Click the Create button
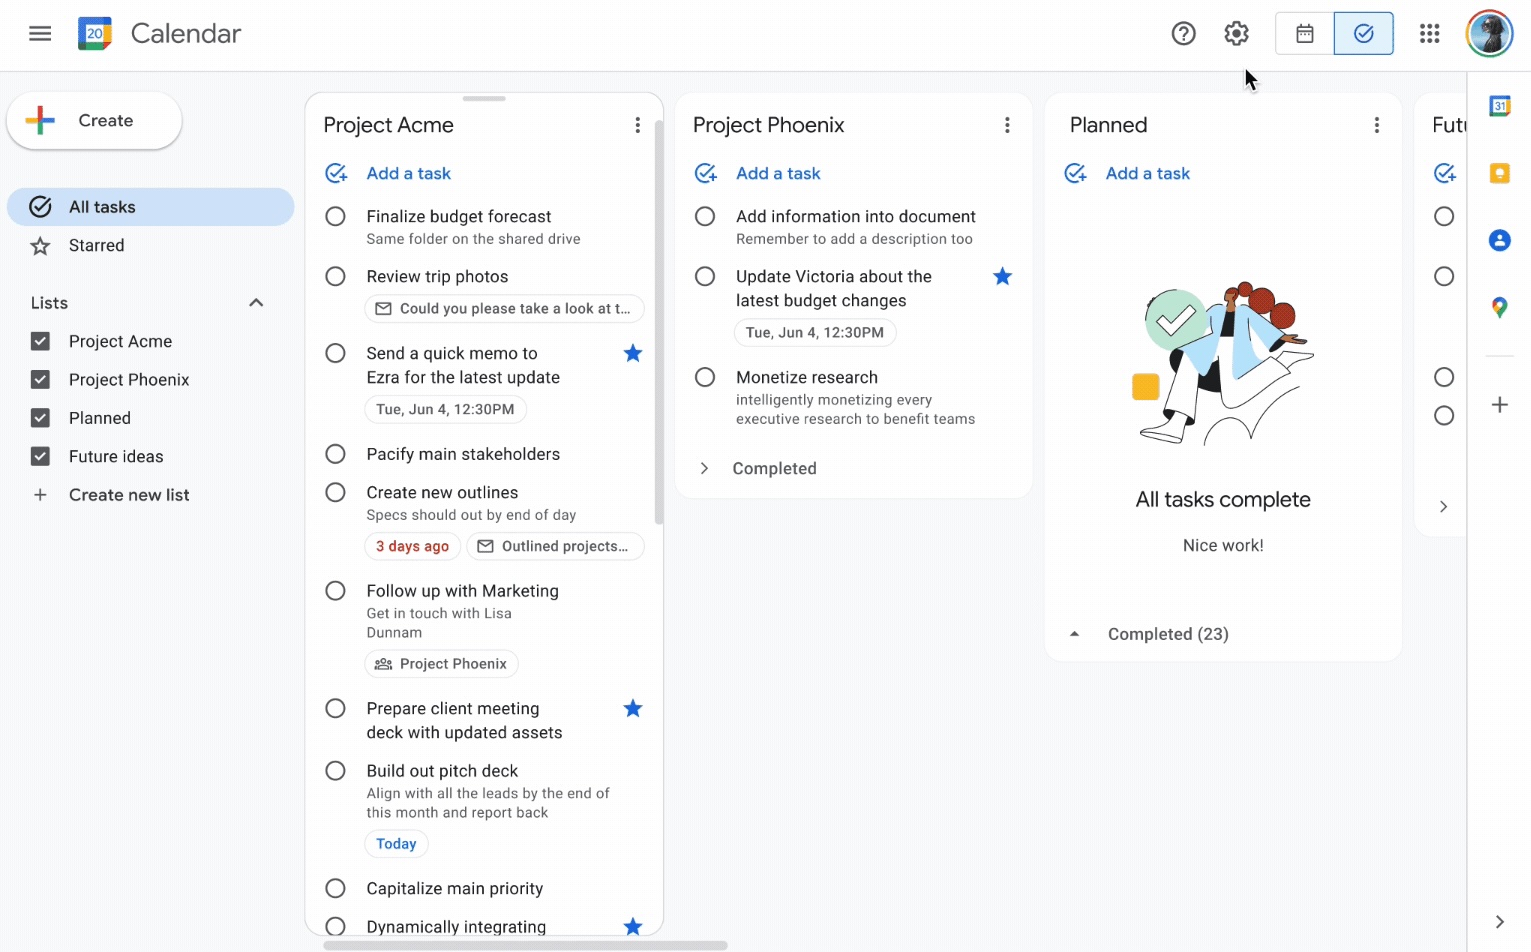 click(94, 121)
